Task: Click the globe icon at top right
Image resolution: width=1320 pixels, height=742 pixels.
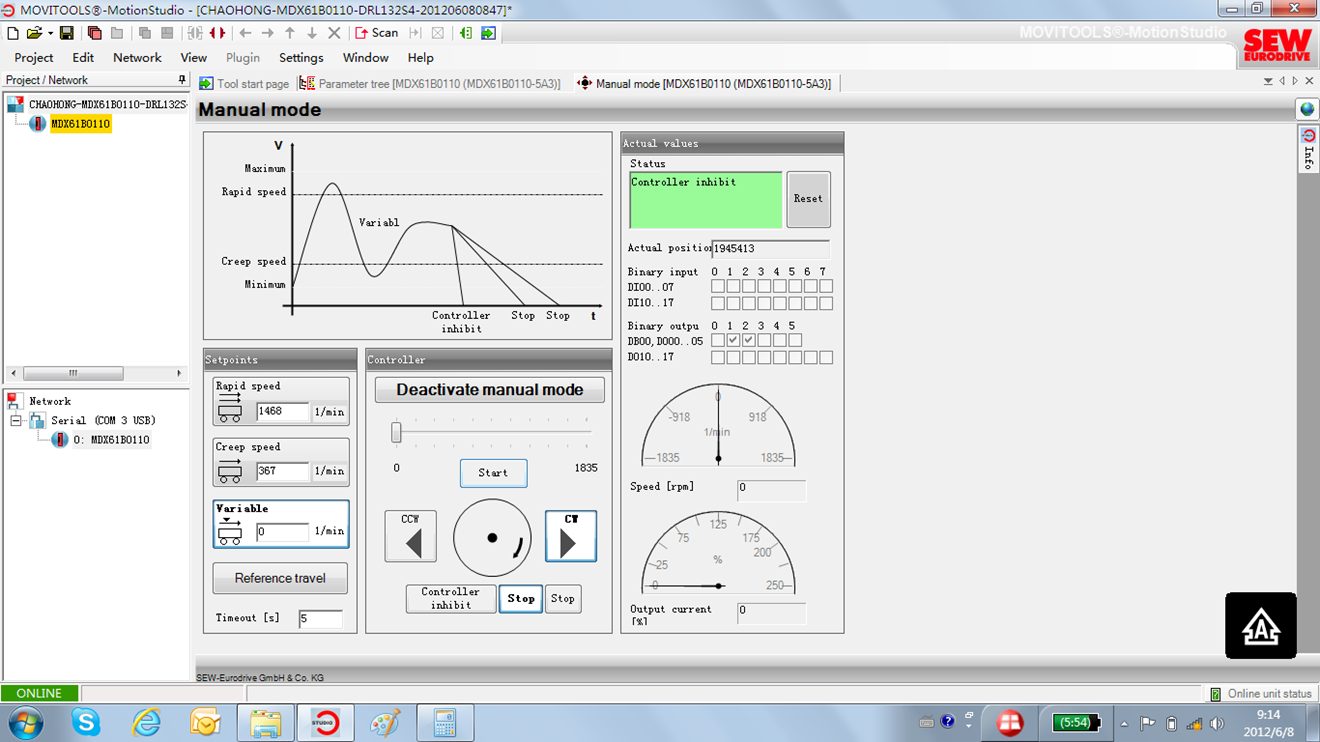Action: 1307,110
